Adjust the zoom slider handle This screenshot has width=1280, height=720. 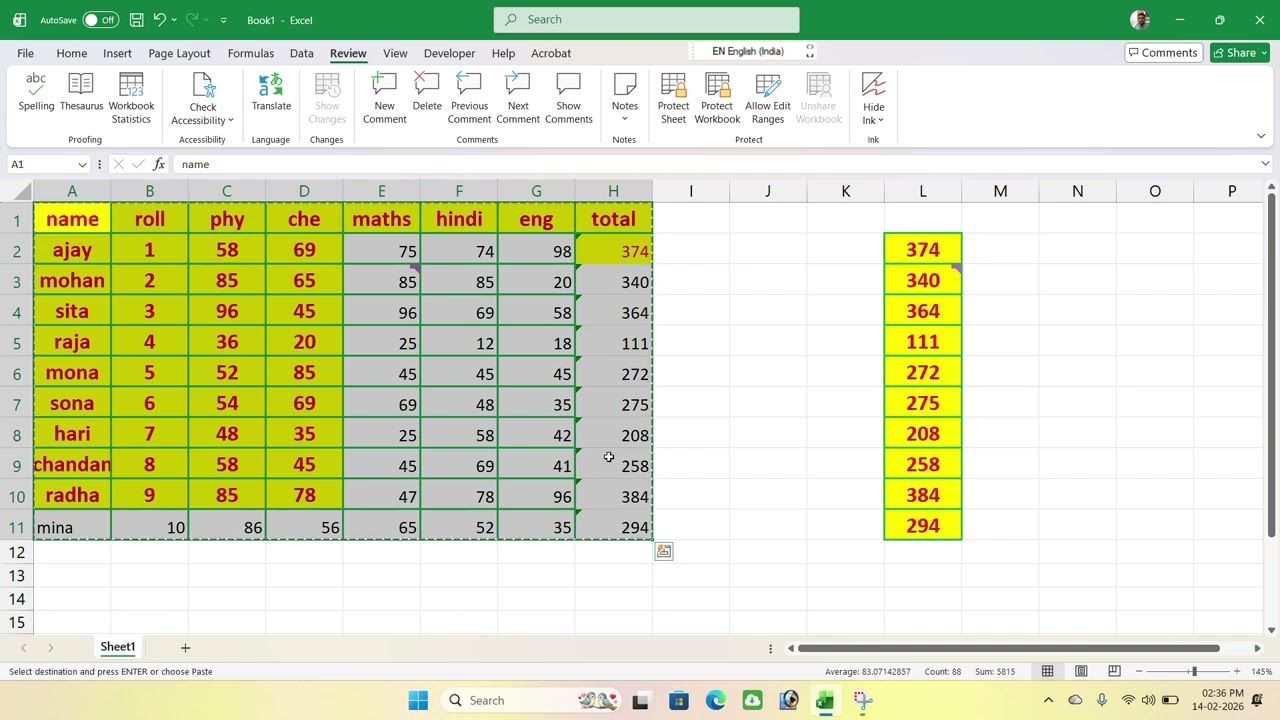pyautogui.click(x=1193, y=671)
